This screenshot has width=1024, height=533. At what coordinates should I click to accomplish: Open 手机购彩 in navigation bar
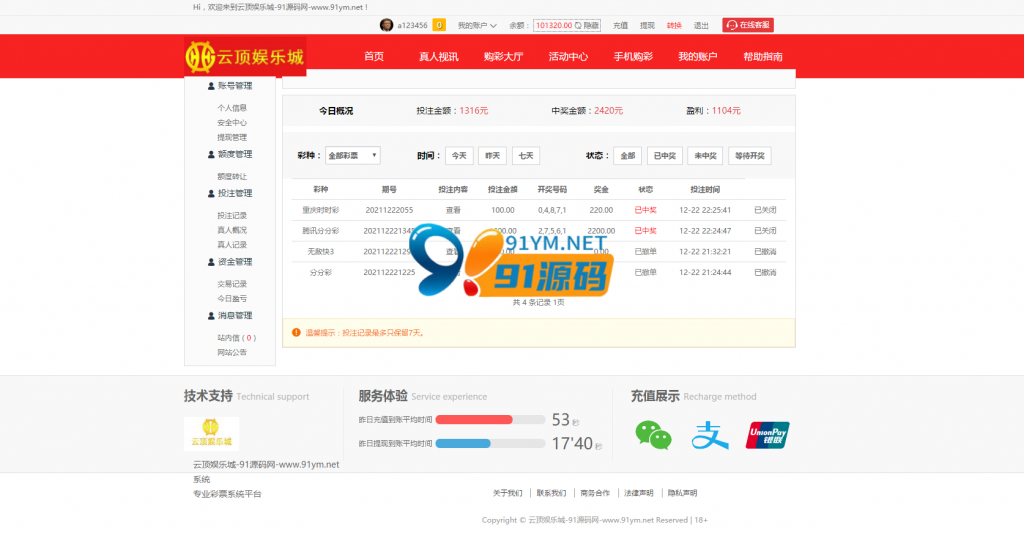click(x=633, y=57)
